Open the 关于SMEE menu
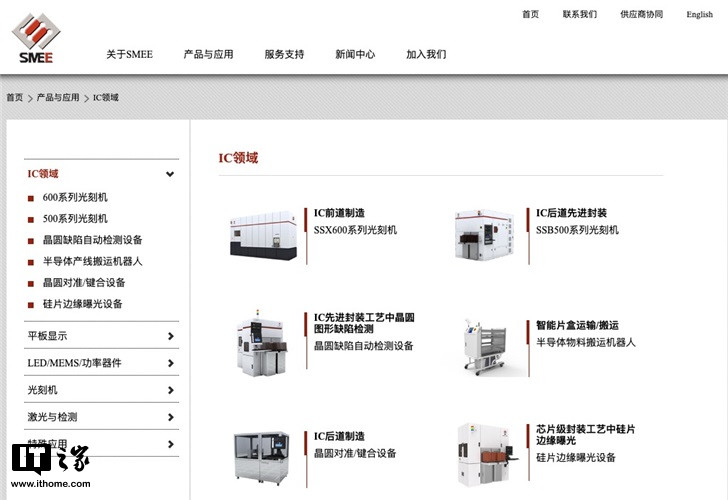Image resolution: width=728 pixels, height=500 pixels. click(129, 54)
